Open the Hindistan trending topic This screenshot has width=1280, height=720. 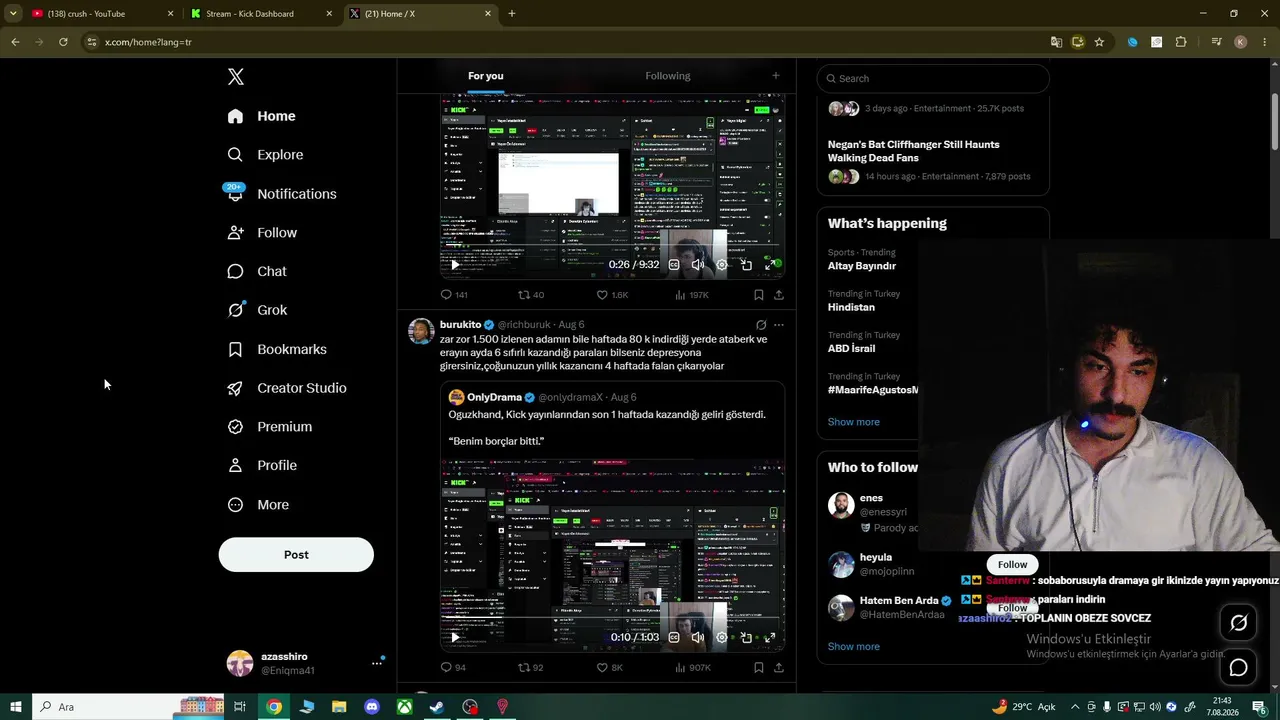point(851,307)
